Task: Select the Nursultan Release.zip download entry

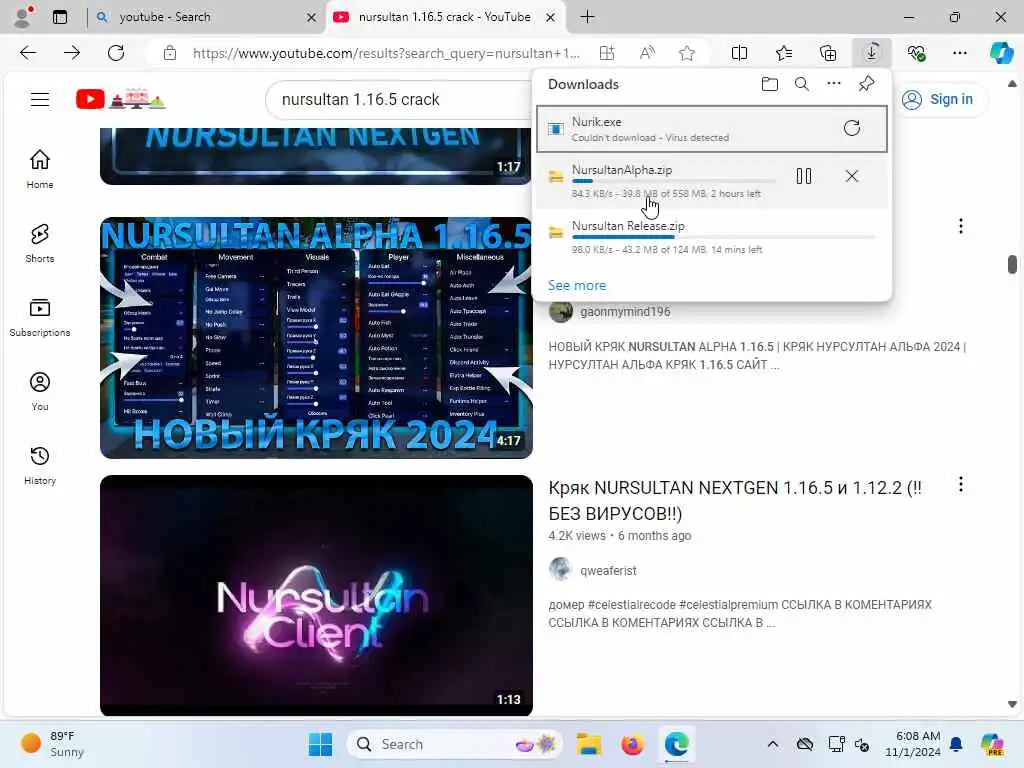Action: [712, 237]
